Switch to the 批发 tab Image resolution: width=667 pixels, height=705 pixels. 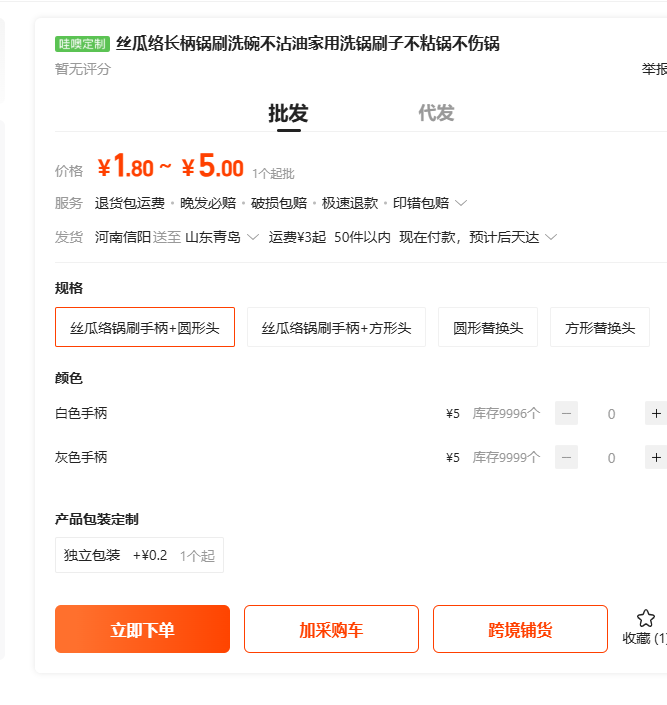(x=288, y=113)
